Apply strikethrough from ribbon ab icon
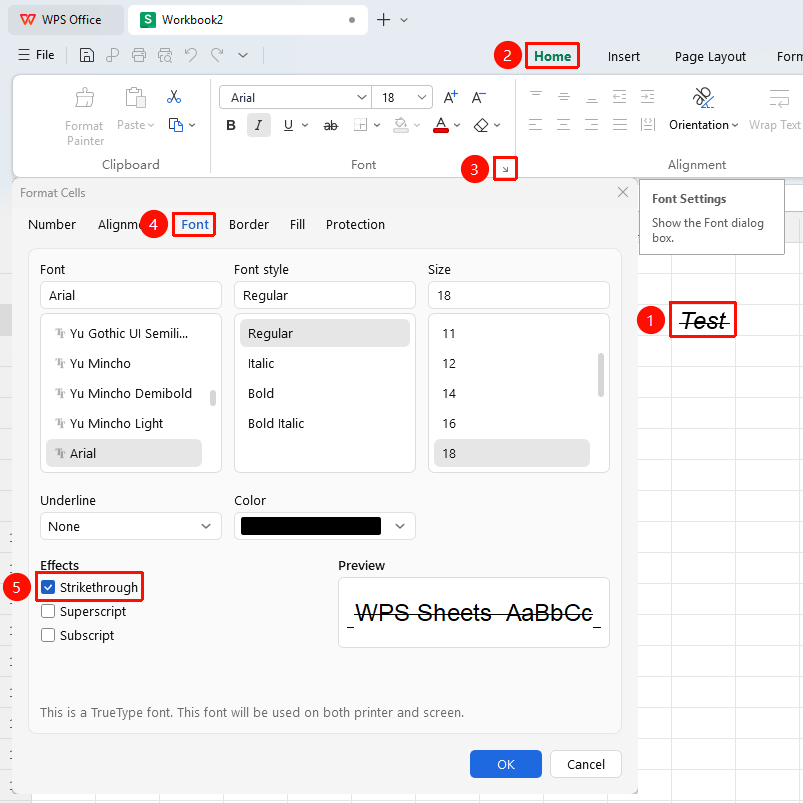803x803 pixels. (331, 125)
